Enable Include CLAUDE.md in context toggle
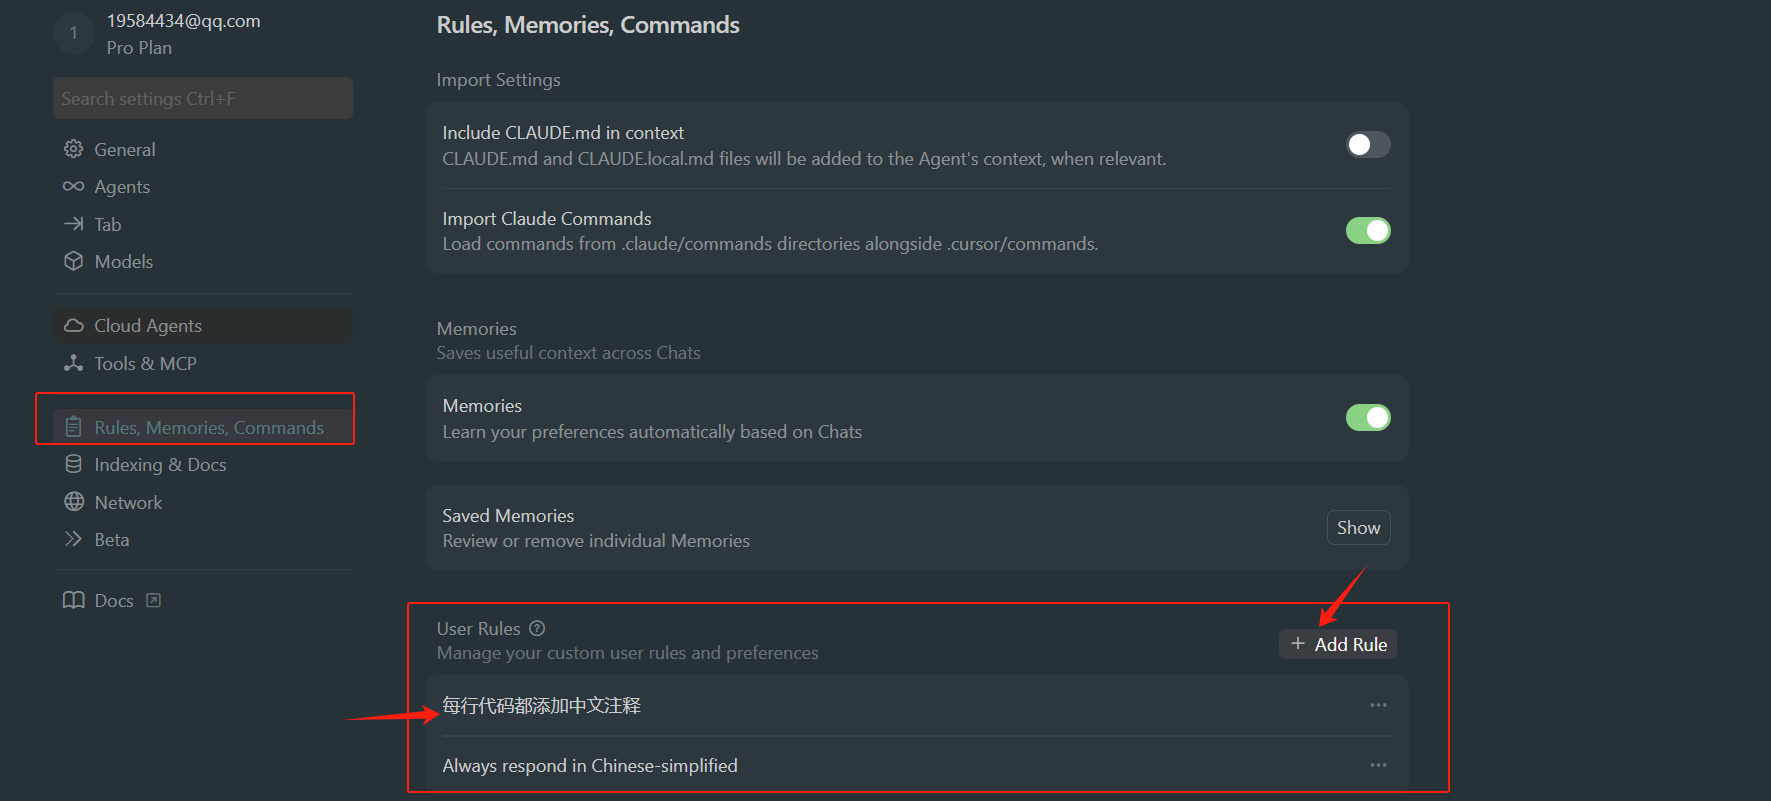This screenshot has height=801, width=1771. pyautogui.click(x=1367, y=145)
